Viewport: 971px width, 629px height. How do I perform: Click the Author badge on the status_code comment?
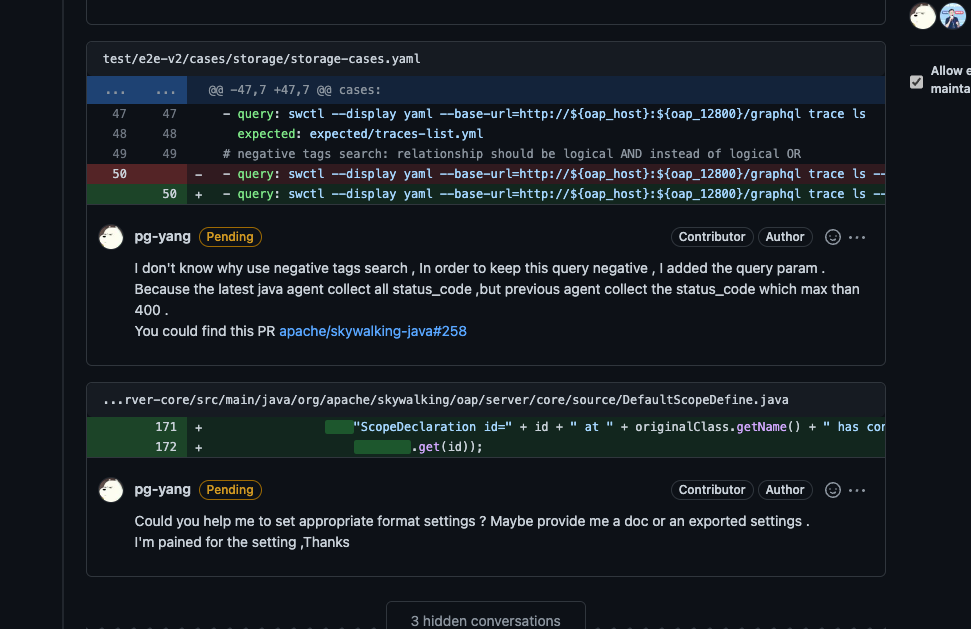pos(785,237)
